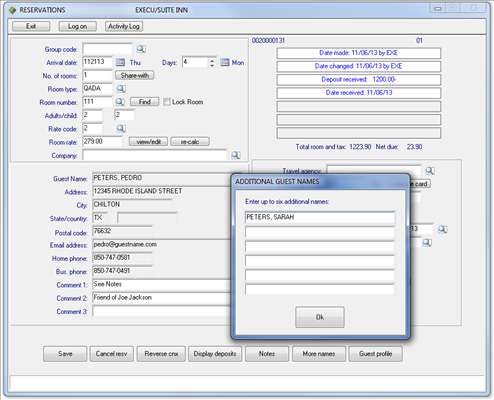Click the Days field
Screen dimensions: 494x400
[x=195, y=62]
